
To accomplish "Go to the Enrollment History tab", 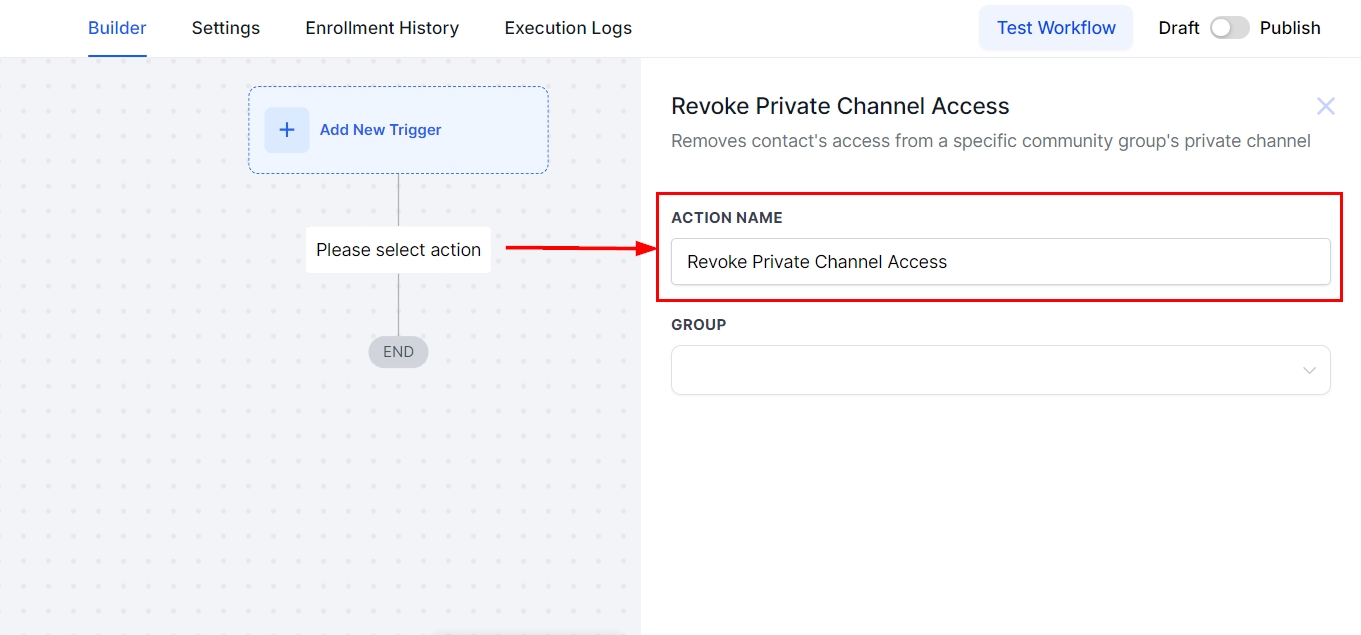I will pos(382,28).
